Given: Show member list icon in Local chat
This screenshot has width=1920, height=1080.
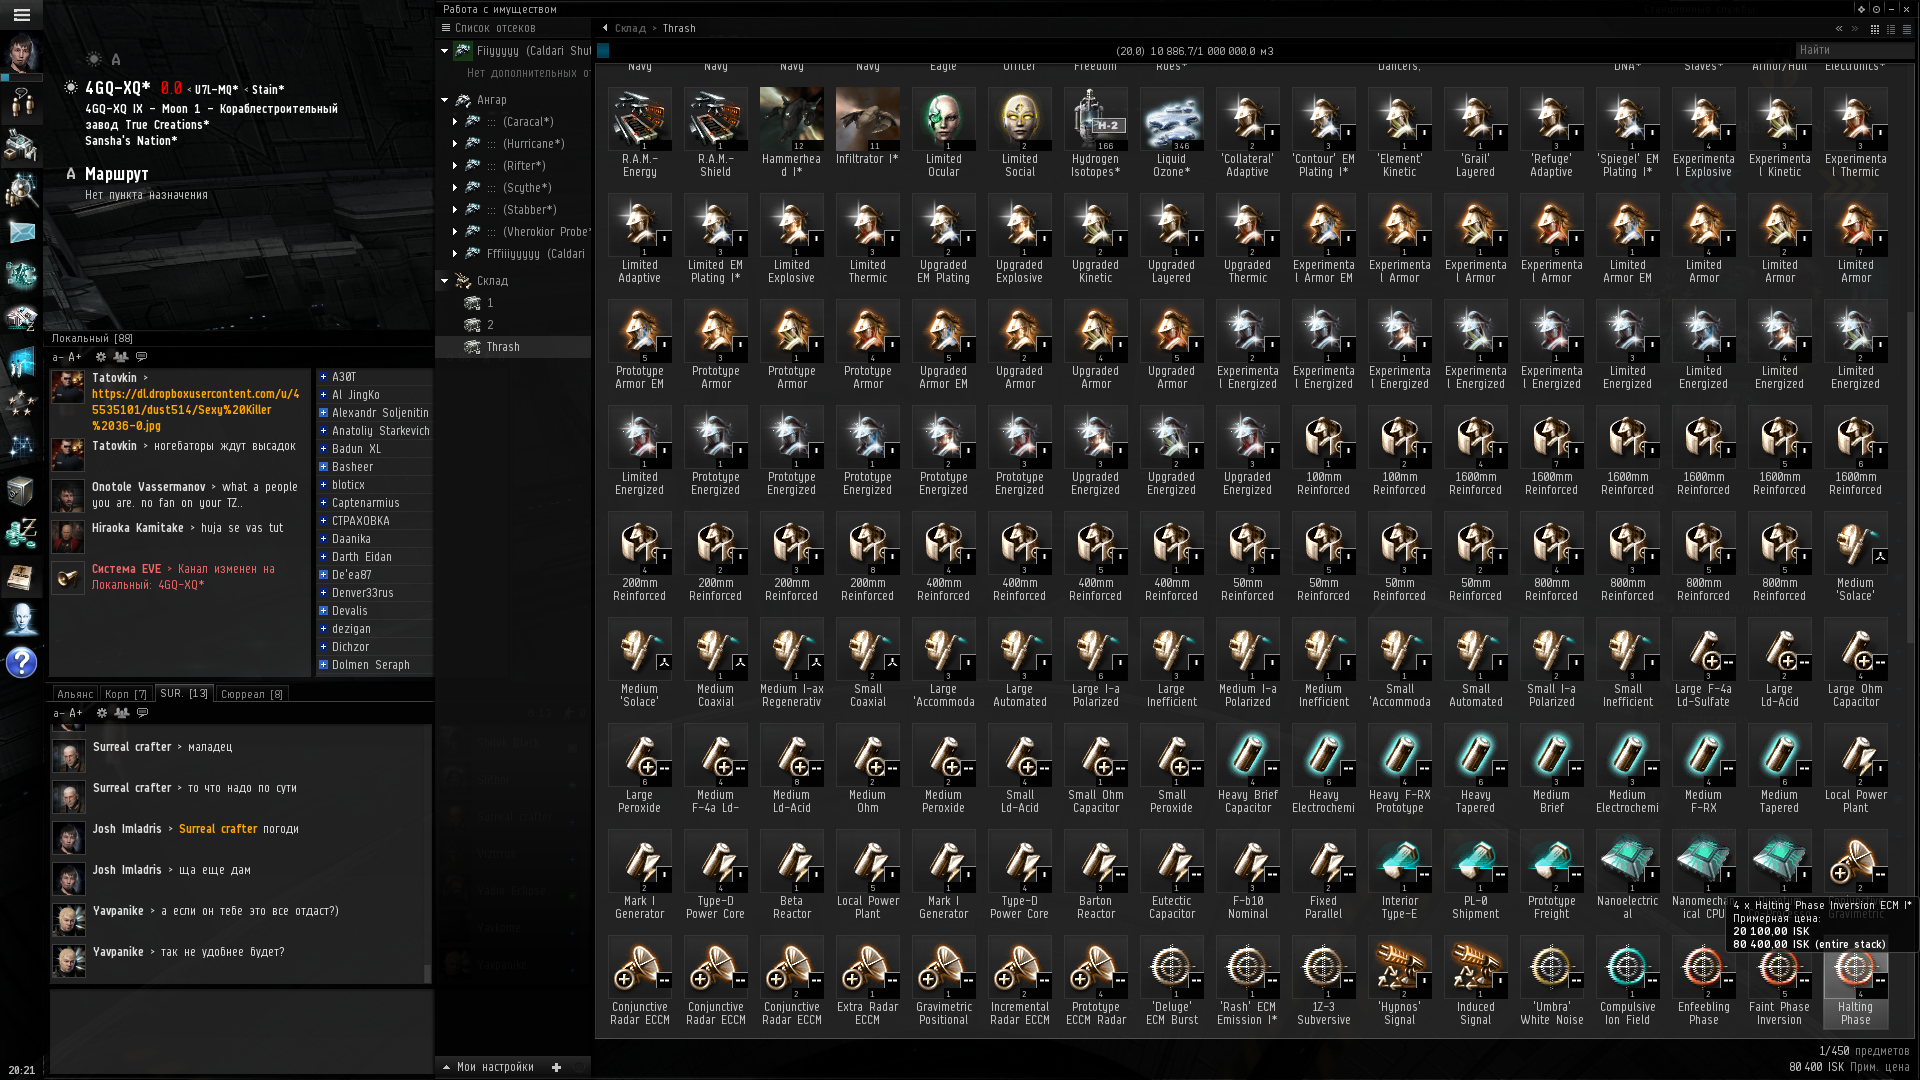Looking at the screenshot, I should pos(121,357).
